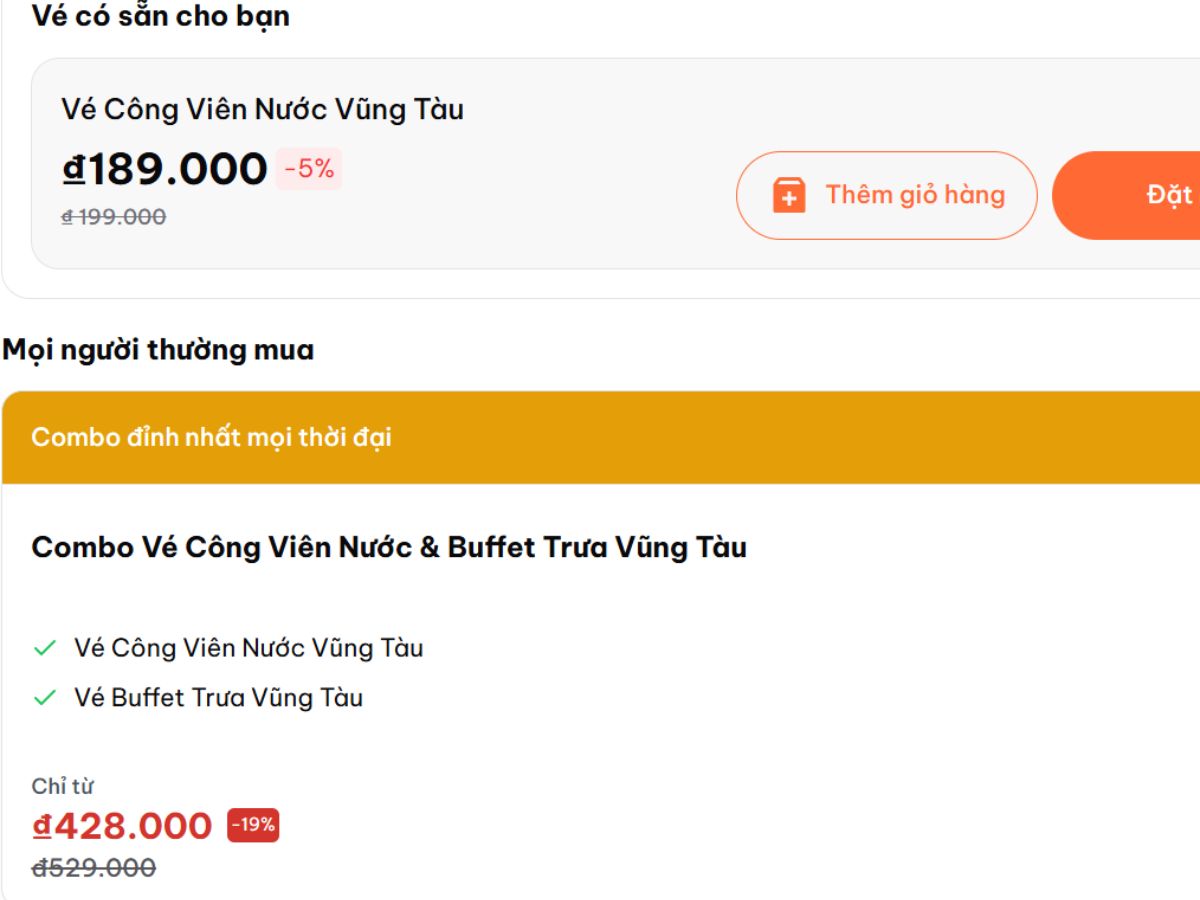Open Combo Vé Công Viên Nước & Buffet Trưa title
1200x900 pixels.
pos(389,547)
